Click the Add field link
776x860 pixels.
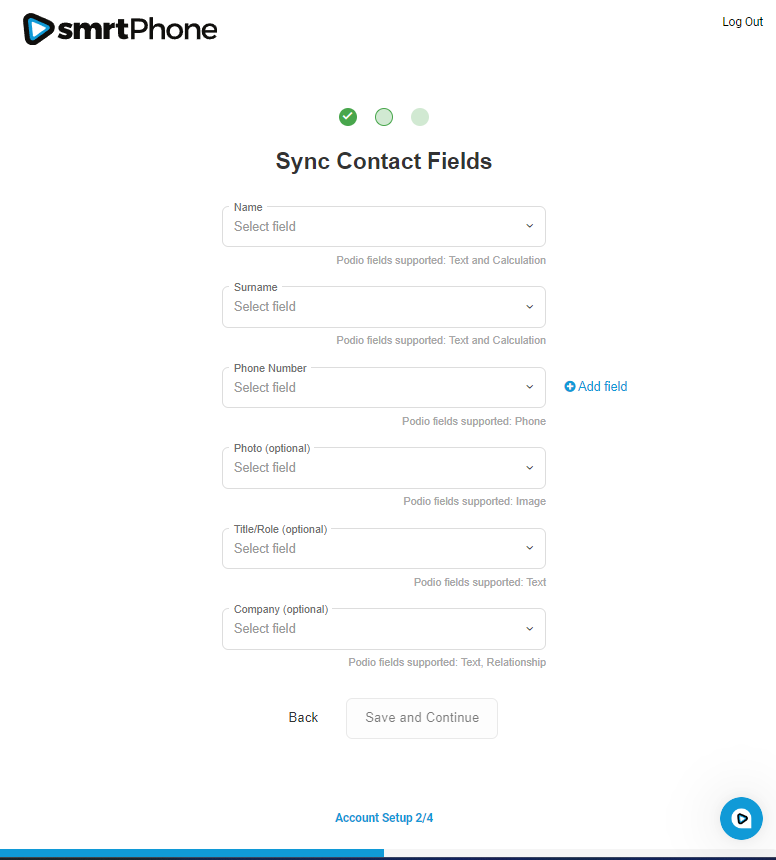click(x=602, y=387)
